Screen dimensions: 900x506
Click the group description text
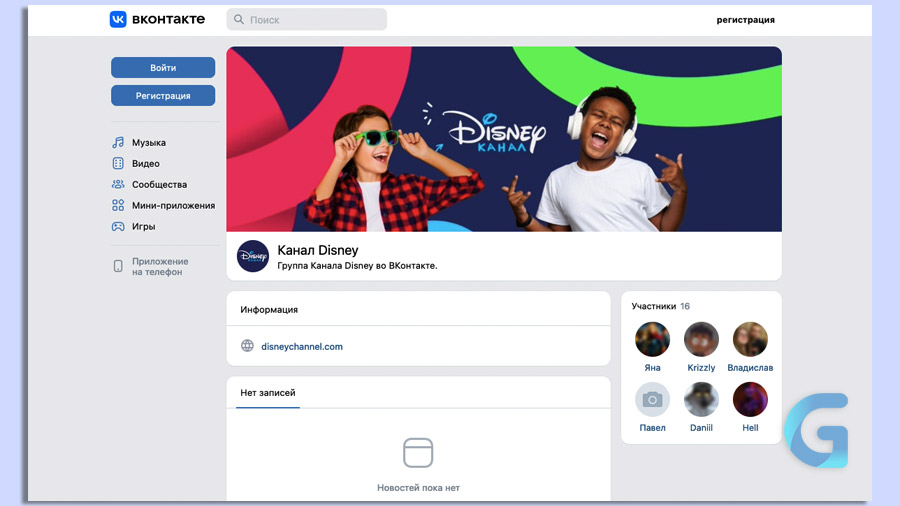(357, 266)
